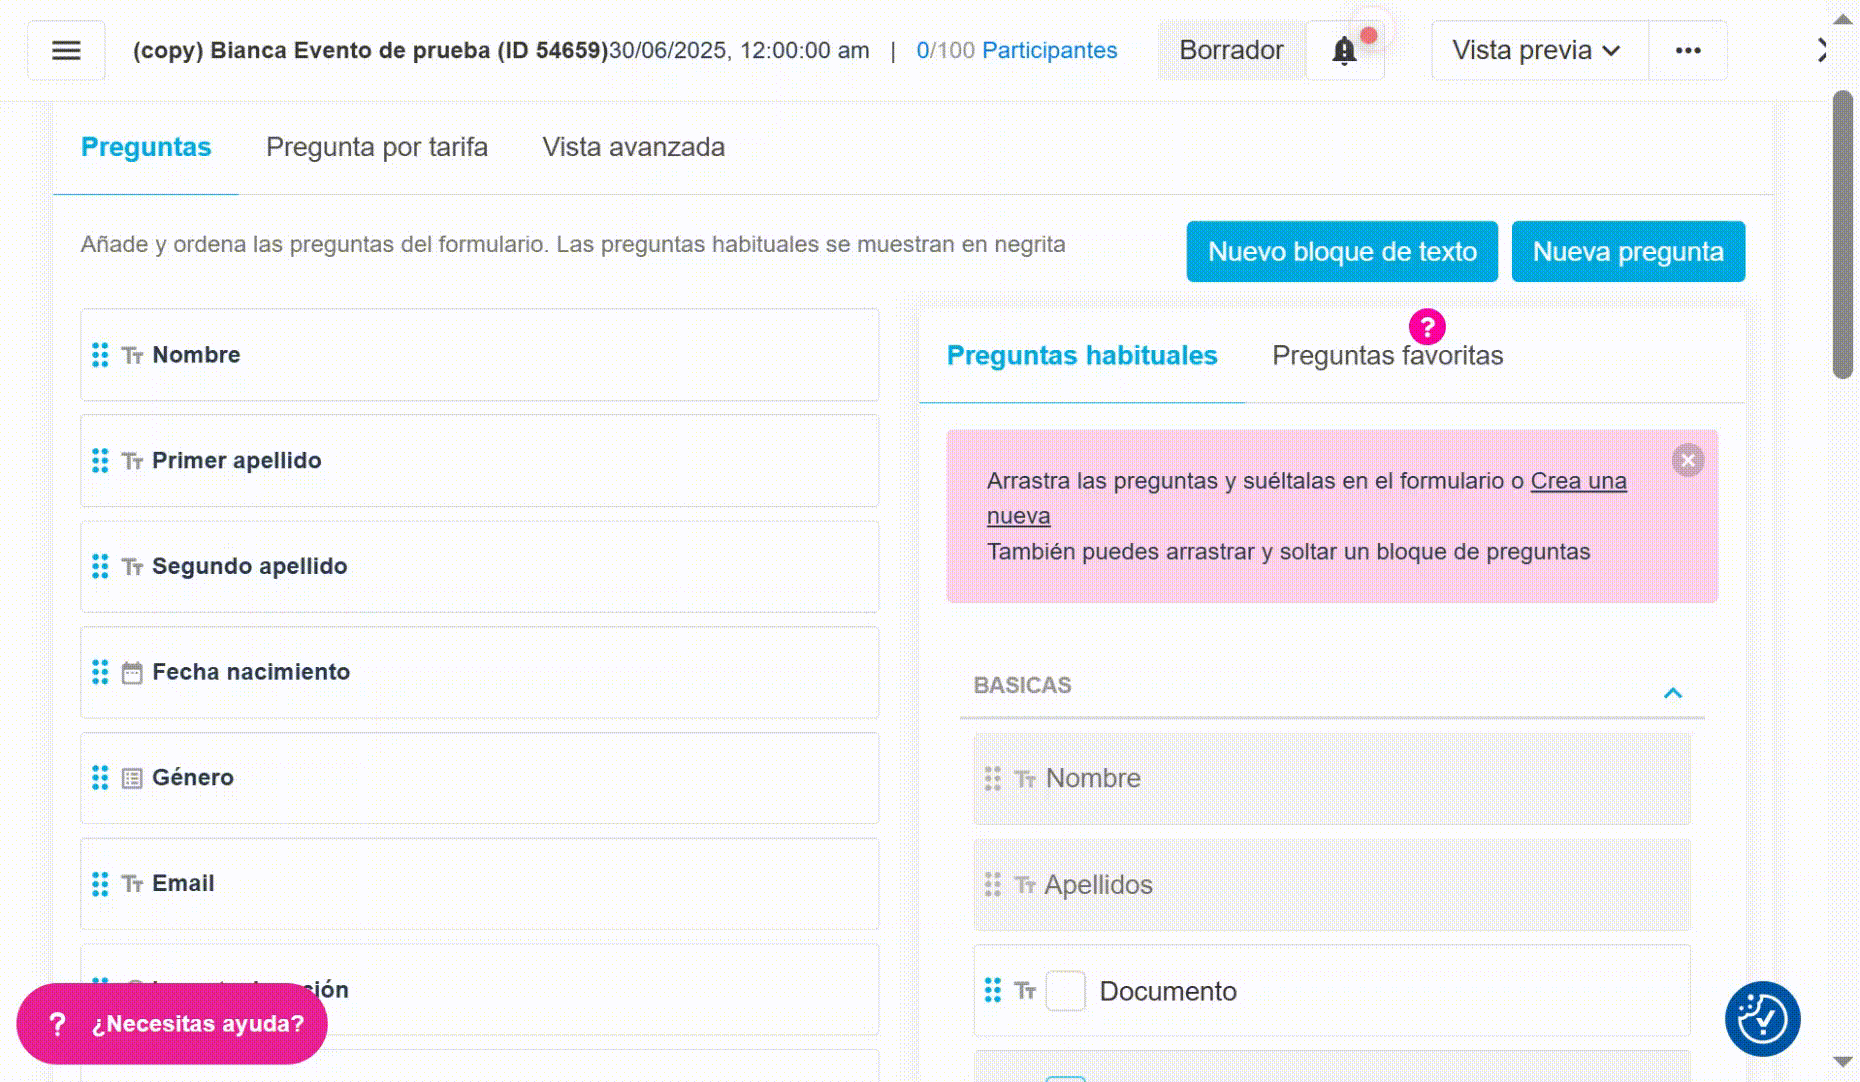Open the three-dots more options menu
Image resolution: width=1860 pixels, height=1082 pixels.
[x=1688, y=50]
